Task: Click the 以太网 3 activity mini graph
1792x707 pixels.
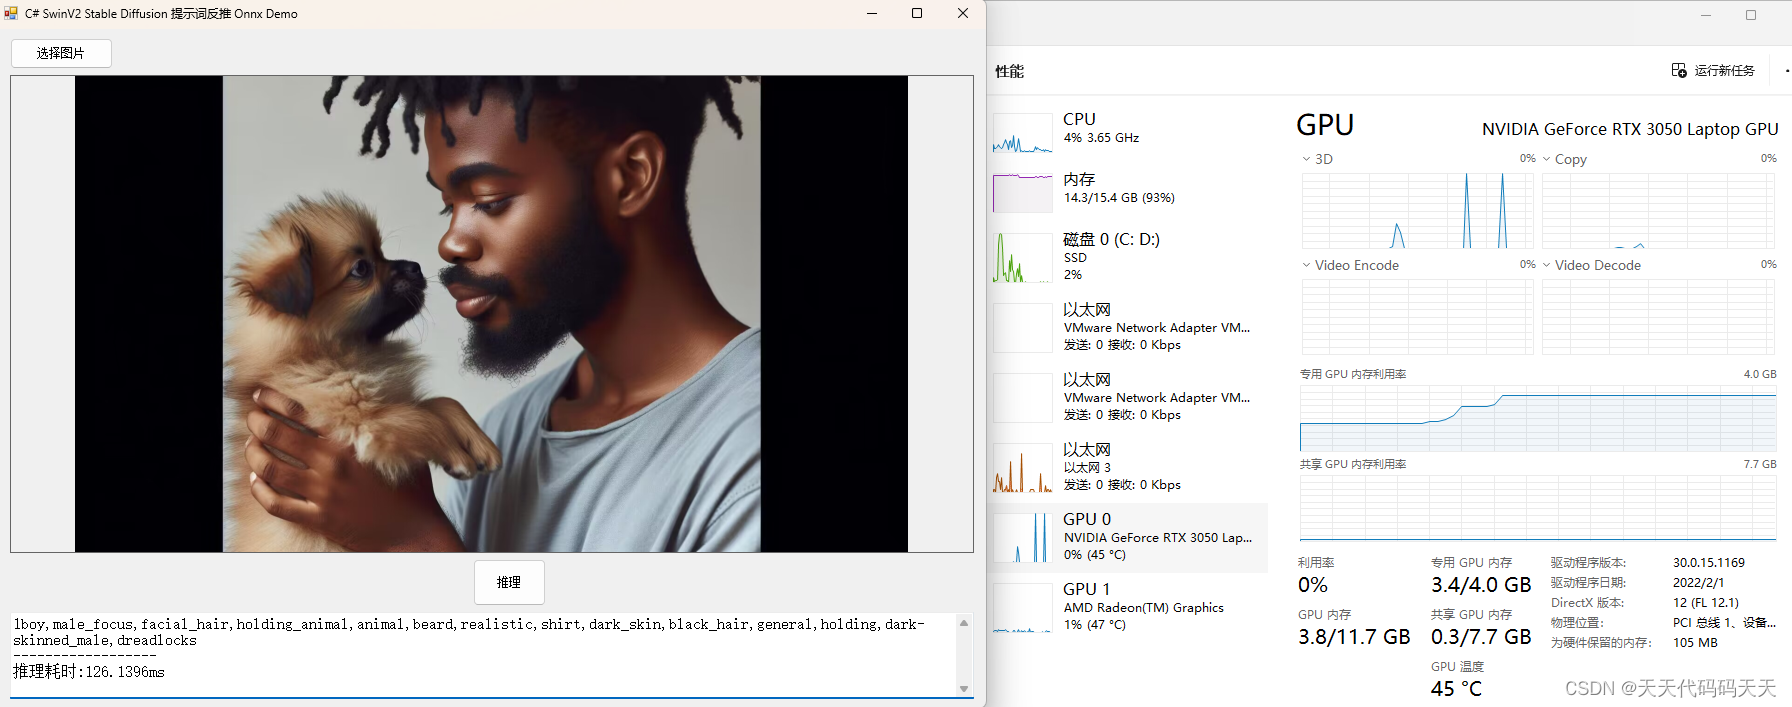Action: [x=1022, y=468]
